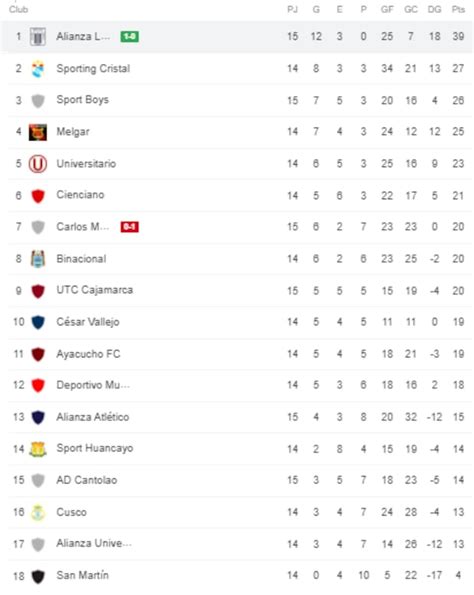Click the San Martín black shield crest

[x=38, y=576]
